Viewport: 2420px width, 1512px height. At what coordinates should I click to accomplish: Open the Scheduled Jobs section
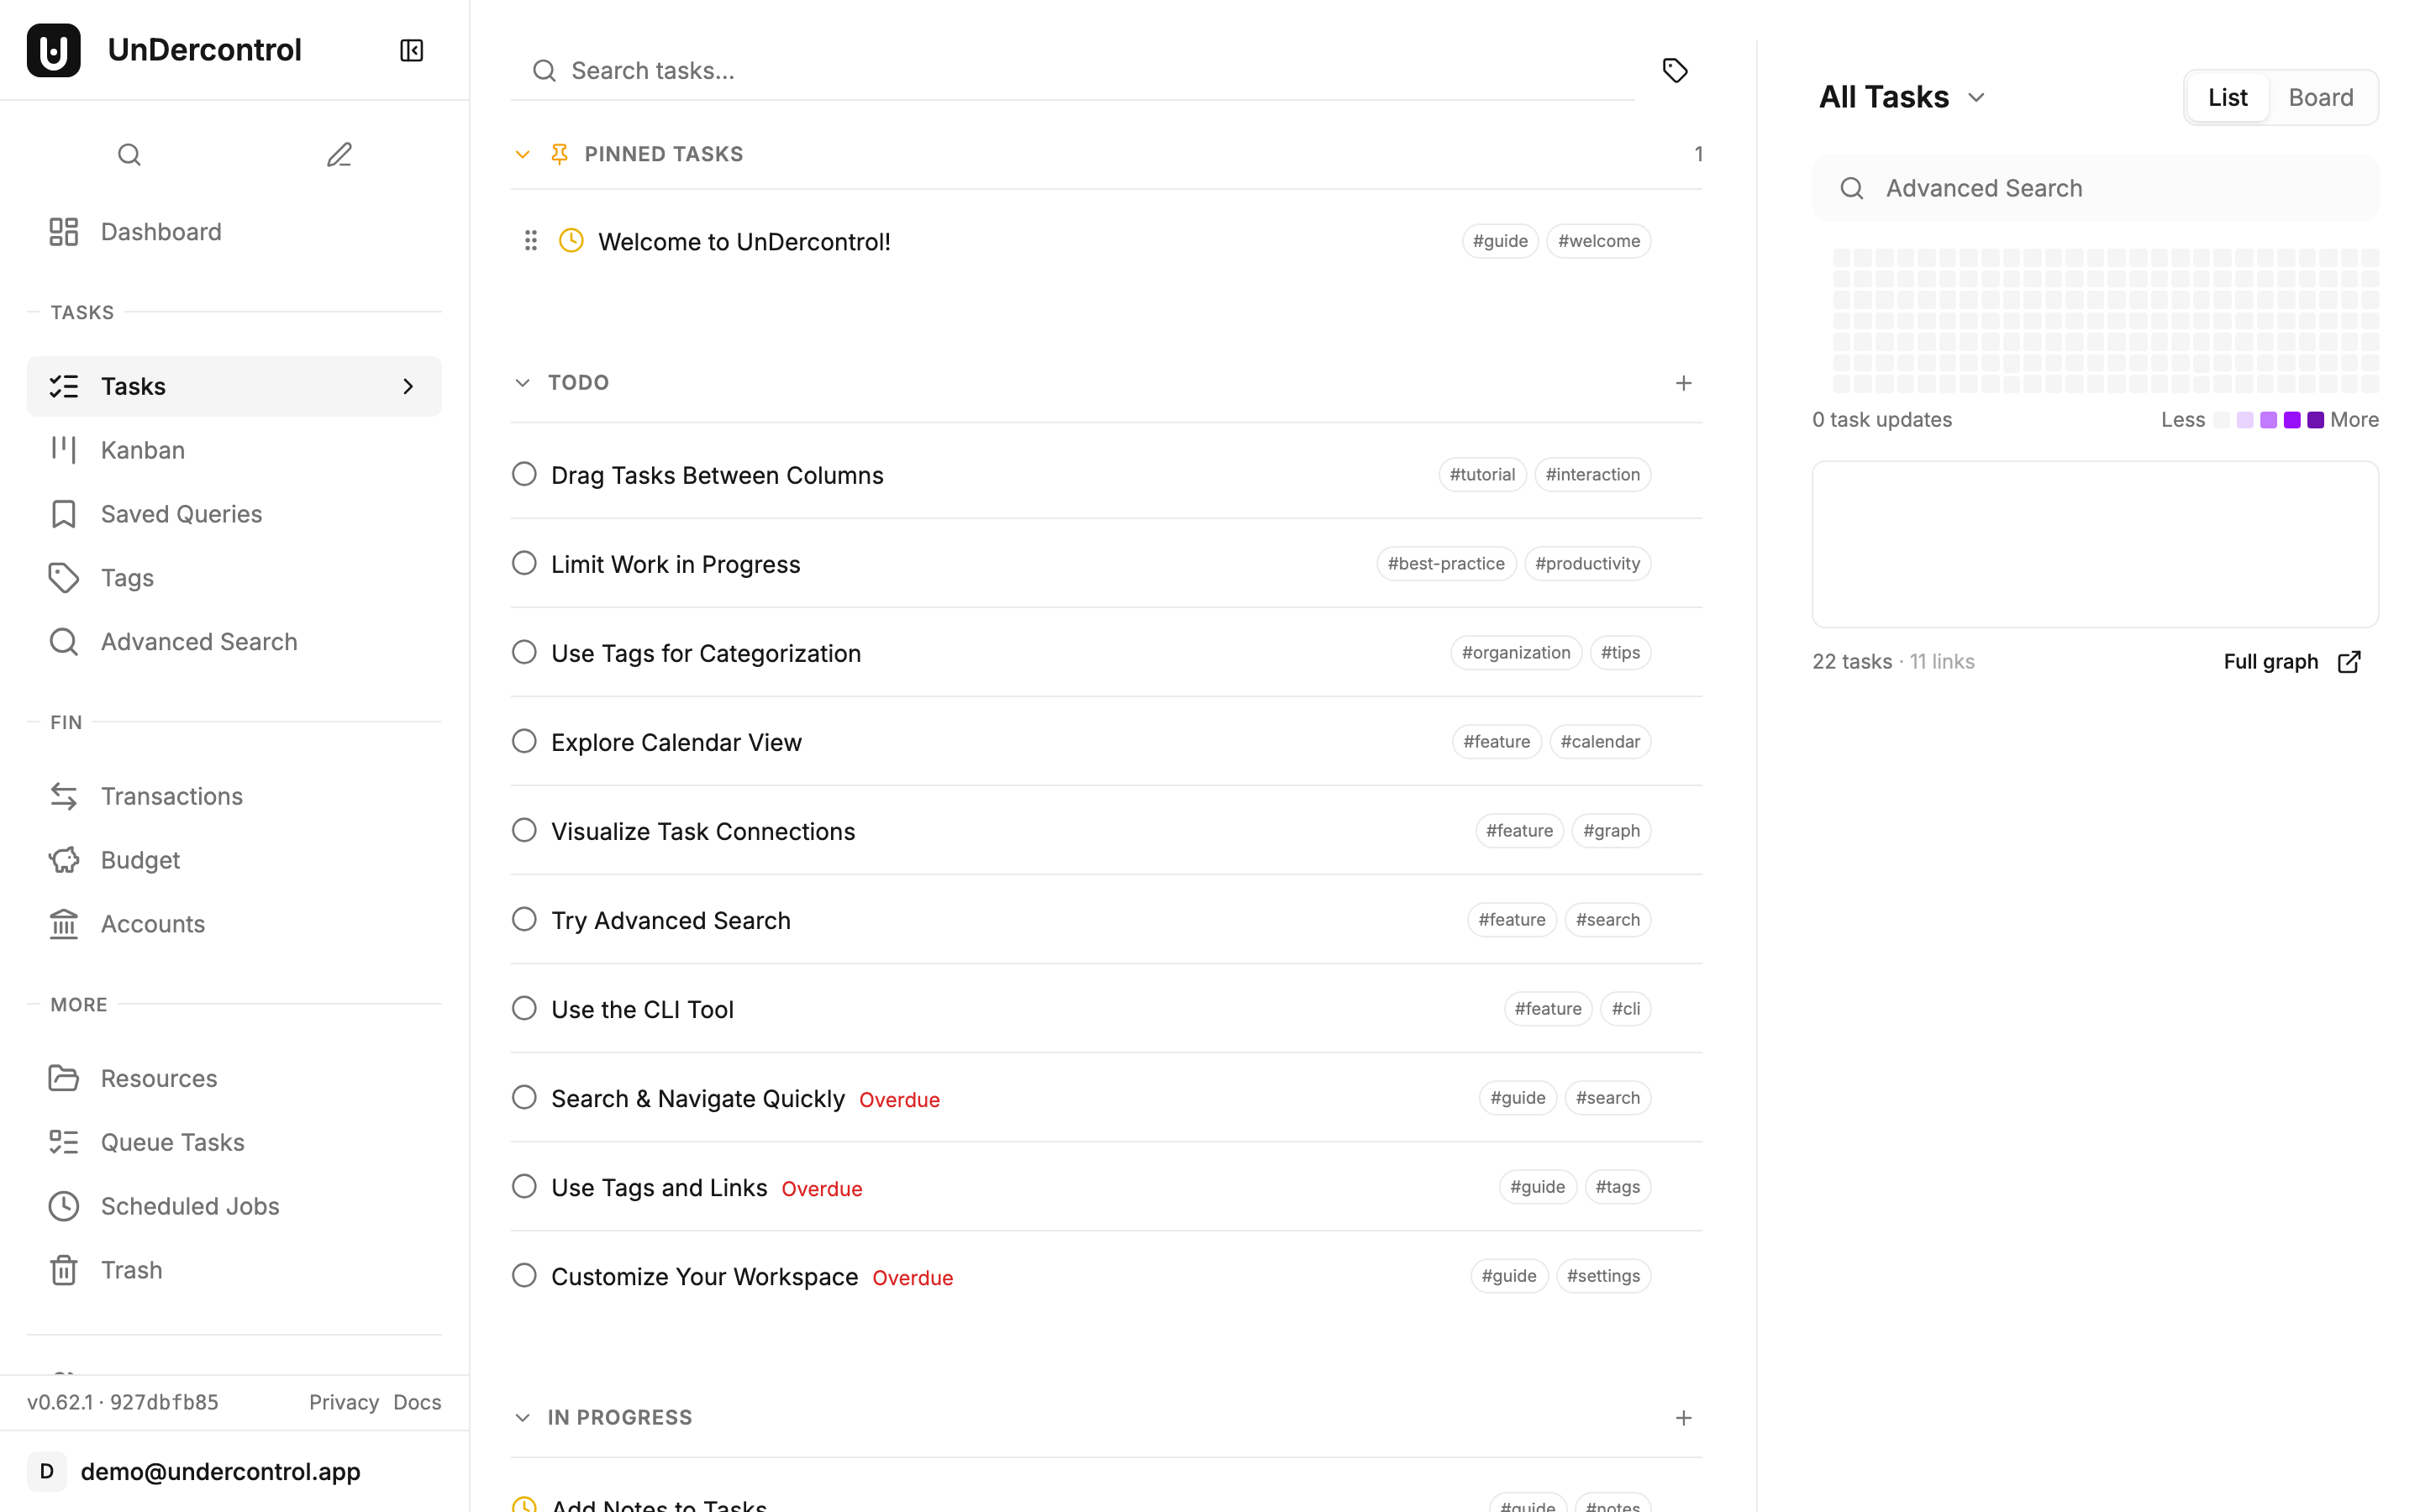189,1205
